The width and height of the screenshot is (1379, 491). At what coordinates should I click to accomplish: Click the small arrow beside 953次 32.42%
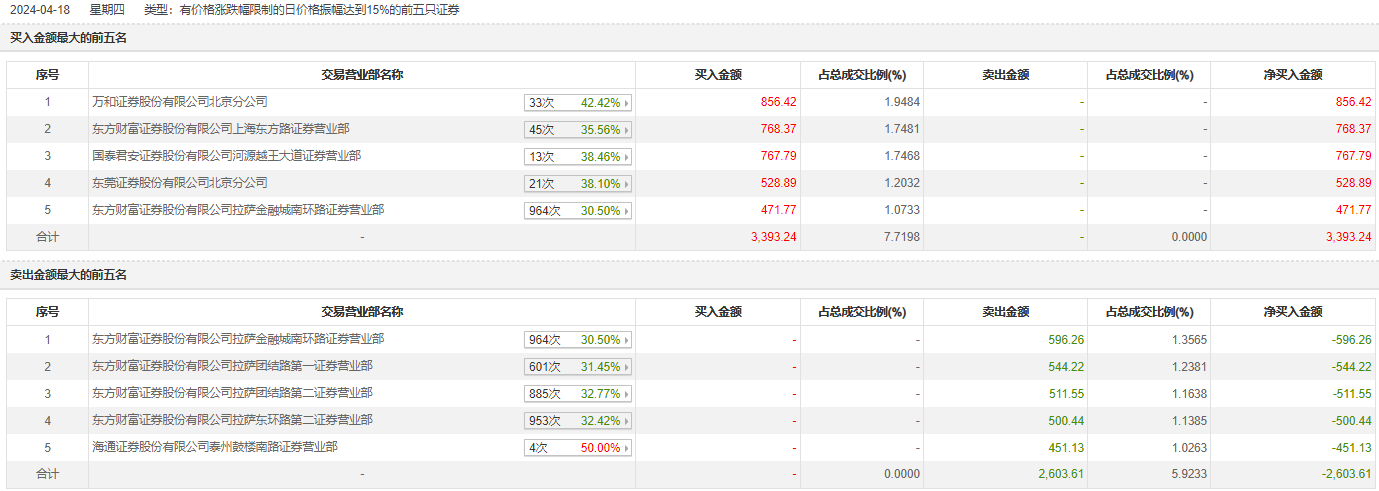pyautogui.click(x=627, y=421)
